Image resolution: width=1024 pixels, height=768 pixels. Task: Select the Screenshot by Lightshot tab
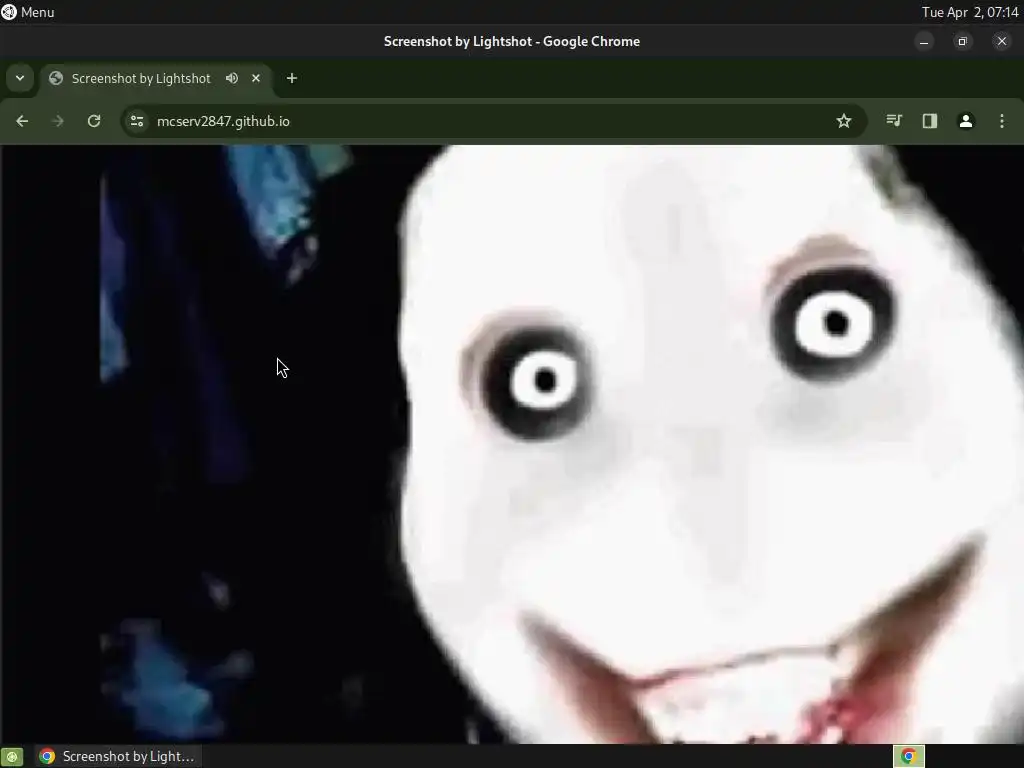coord(157,78)
